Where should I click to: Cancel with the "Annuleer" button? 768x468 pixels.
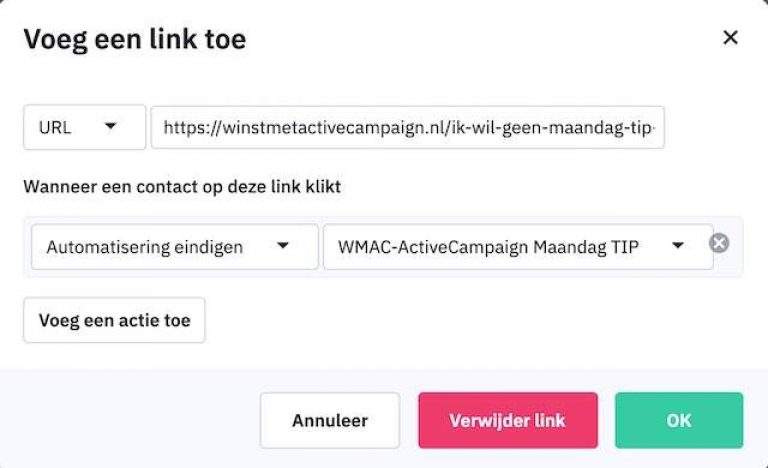pyautogui.click(x=329, y=420)
